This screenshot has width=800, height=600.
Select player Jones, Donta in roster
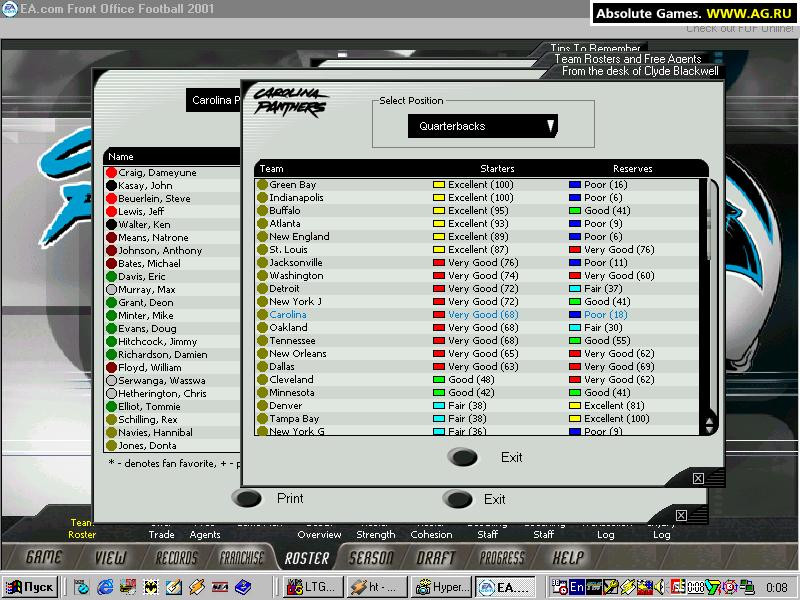coord(147,445)
